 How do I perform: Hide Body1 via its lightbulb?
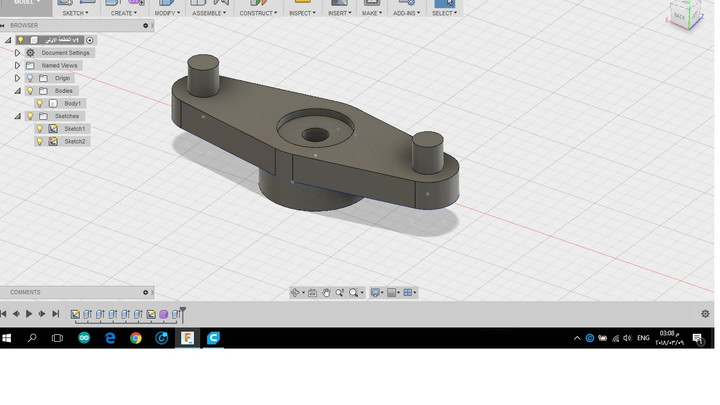[40, 103]
